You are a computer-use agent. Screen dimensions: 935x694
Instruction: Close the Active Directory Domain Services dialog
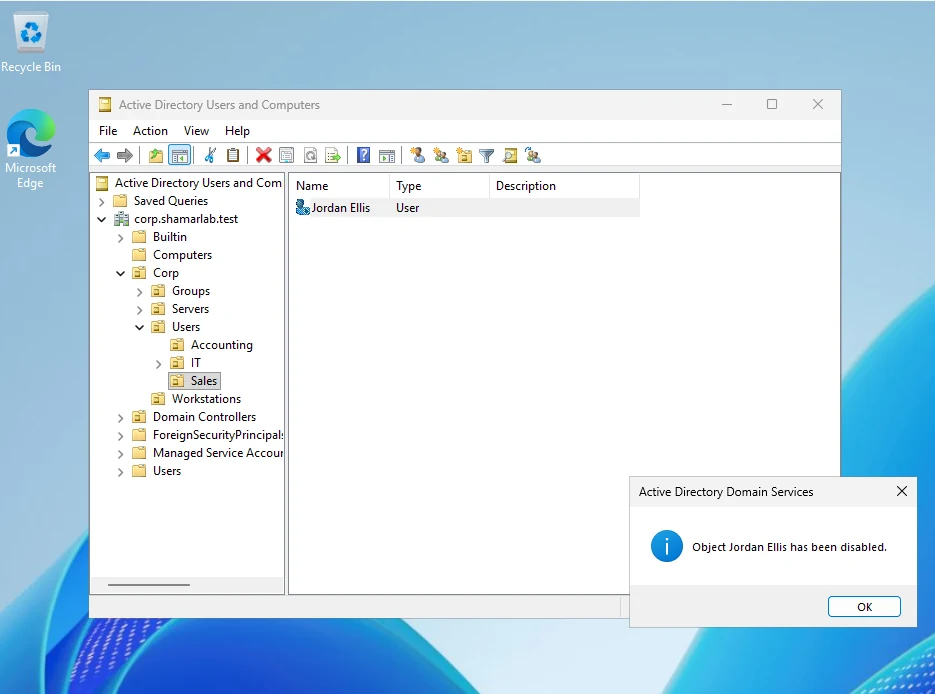click(902, 491)
